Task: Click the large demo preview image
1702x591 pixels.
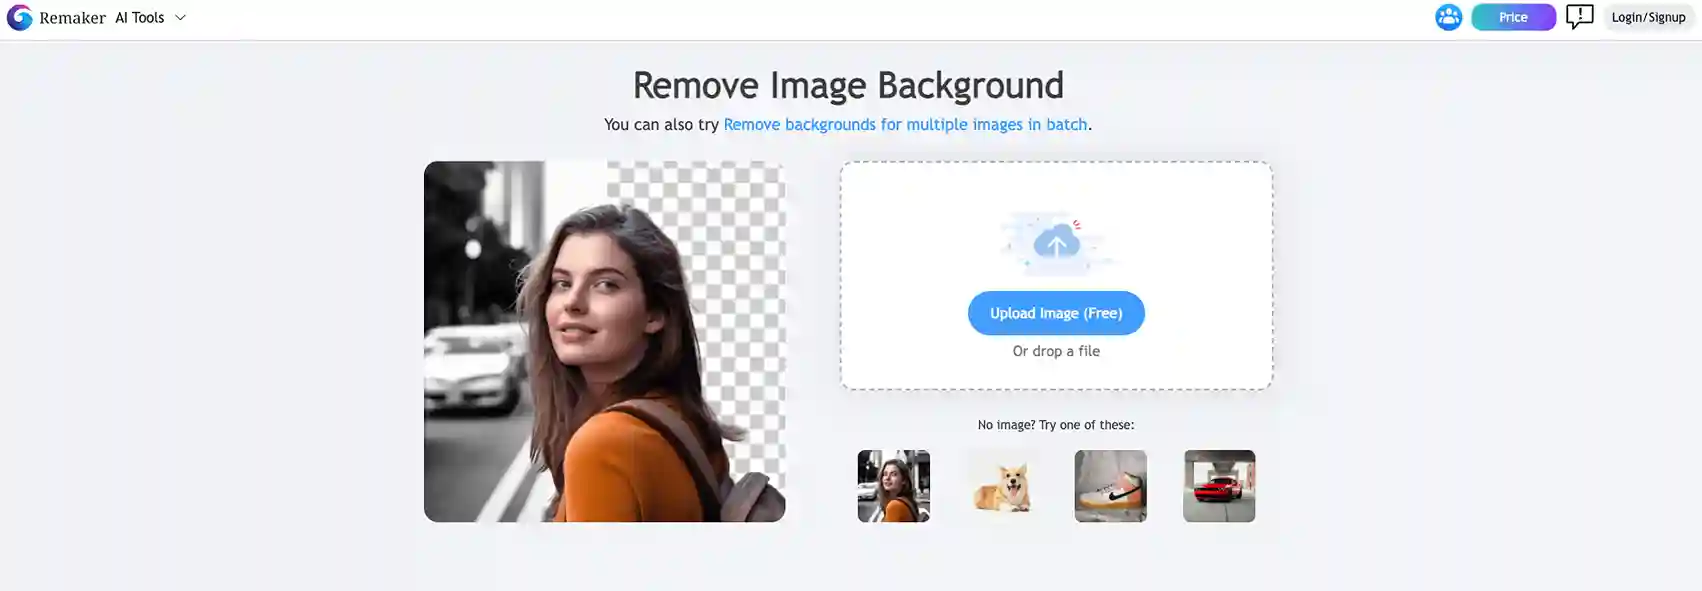Action: click(x=604, y=341)
